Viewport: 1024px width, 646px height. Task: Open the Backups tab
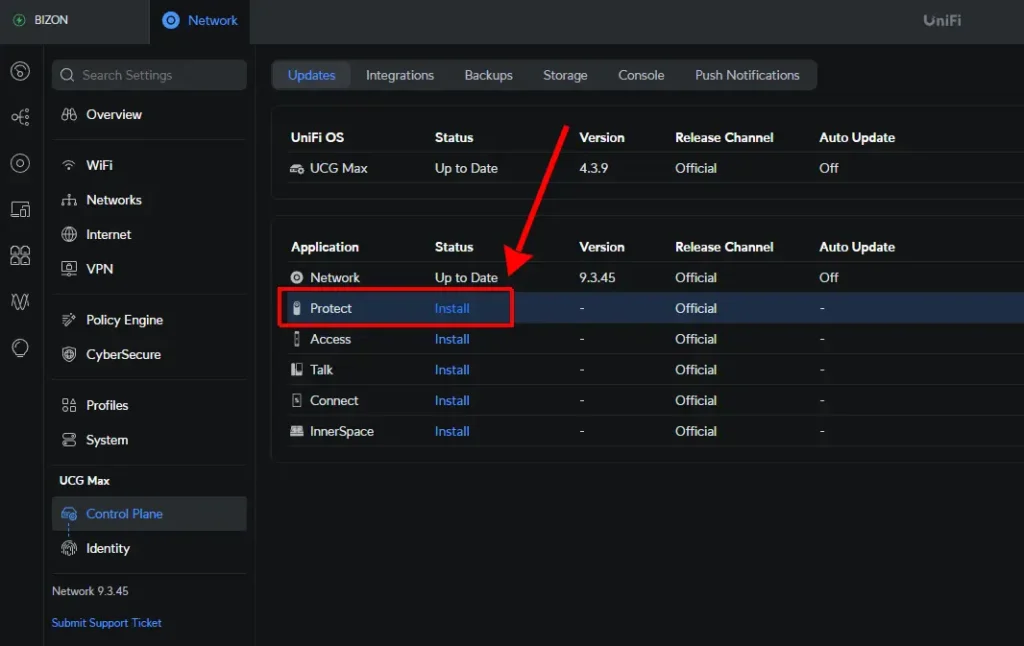click(488, 75)
